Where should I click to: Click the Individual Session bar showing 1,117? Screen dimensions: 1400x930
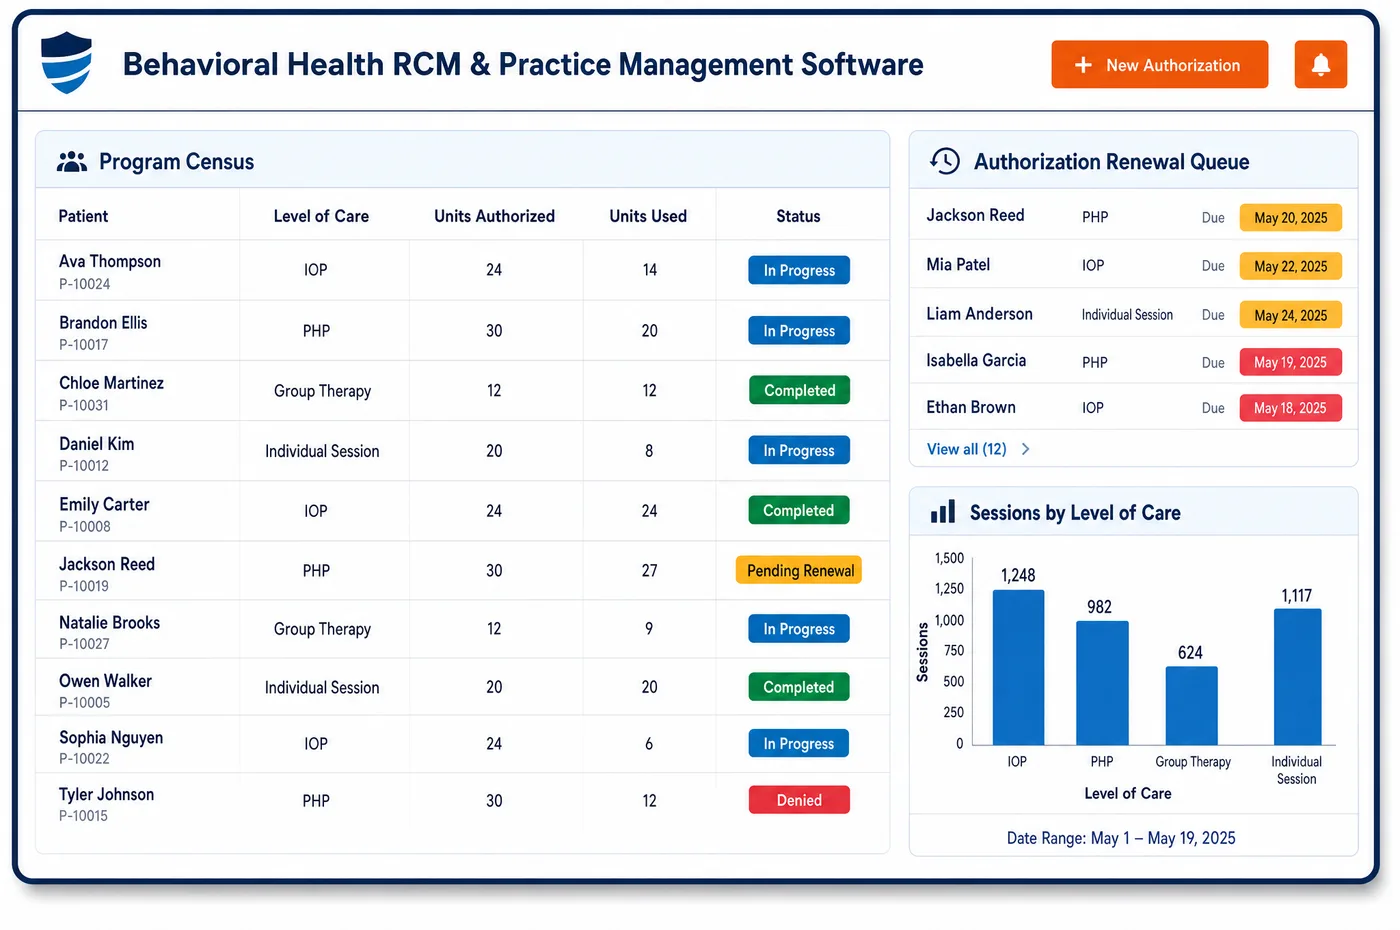1297,677
